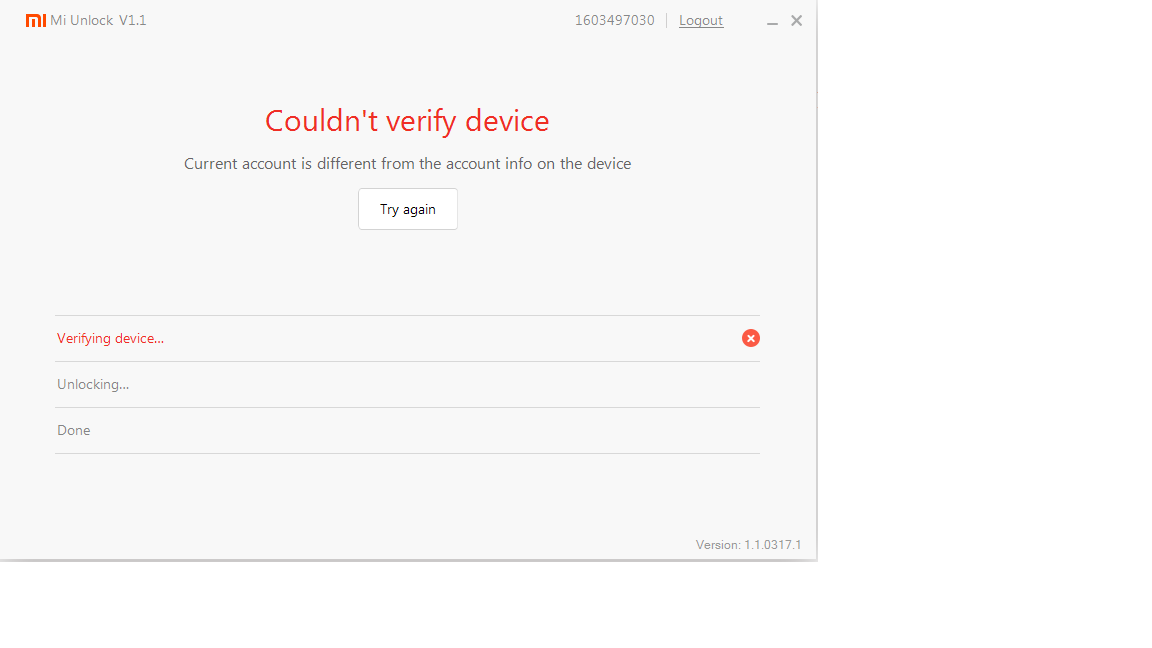The height and width of the screenshot is (648, 1152).
Task: Click the account mismatch error message
Action: point(407,164)
